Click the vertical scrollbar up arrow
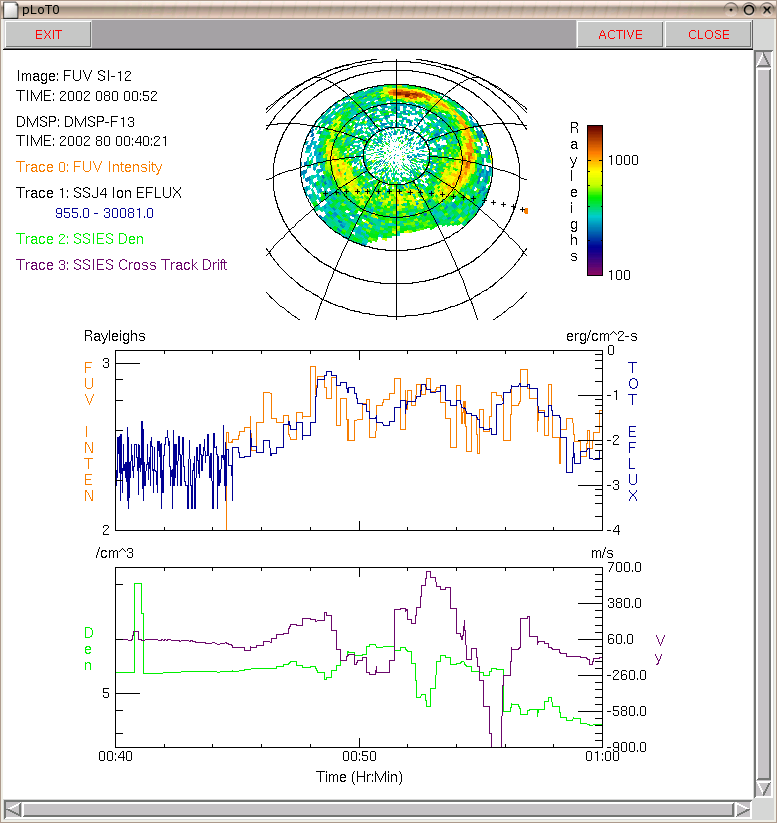The image size is (777, 823). click(x=764, y=59)
